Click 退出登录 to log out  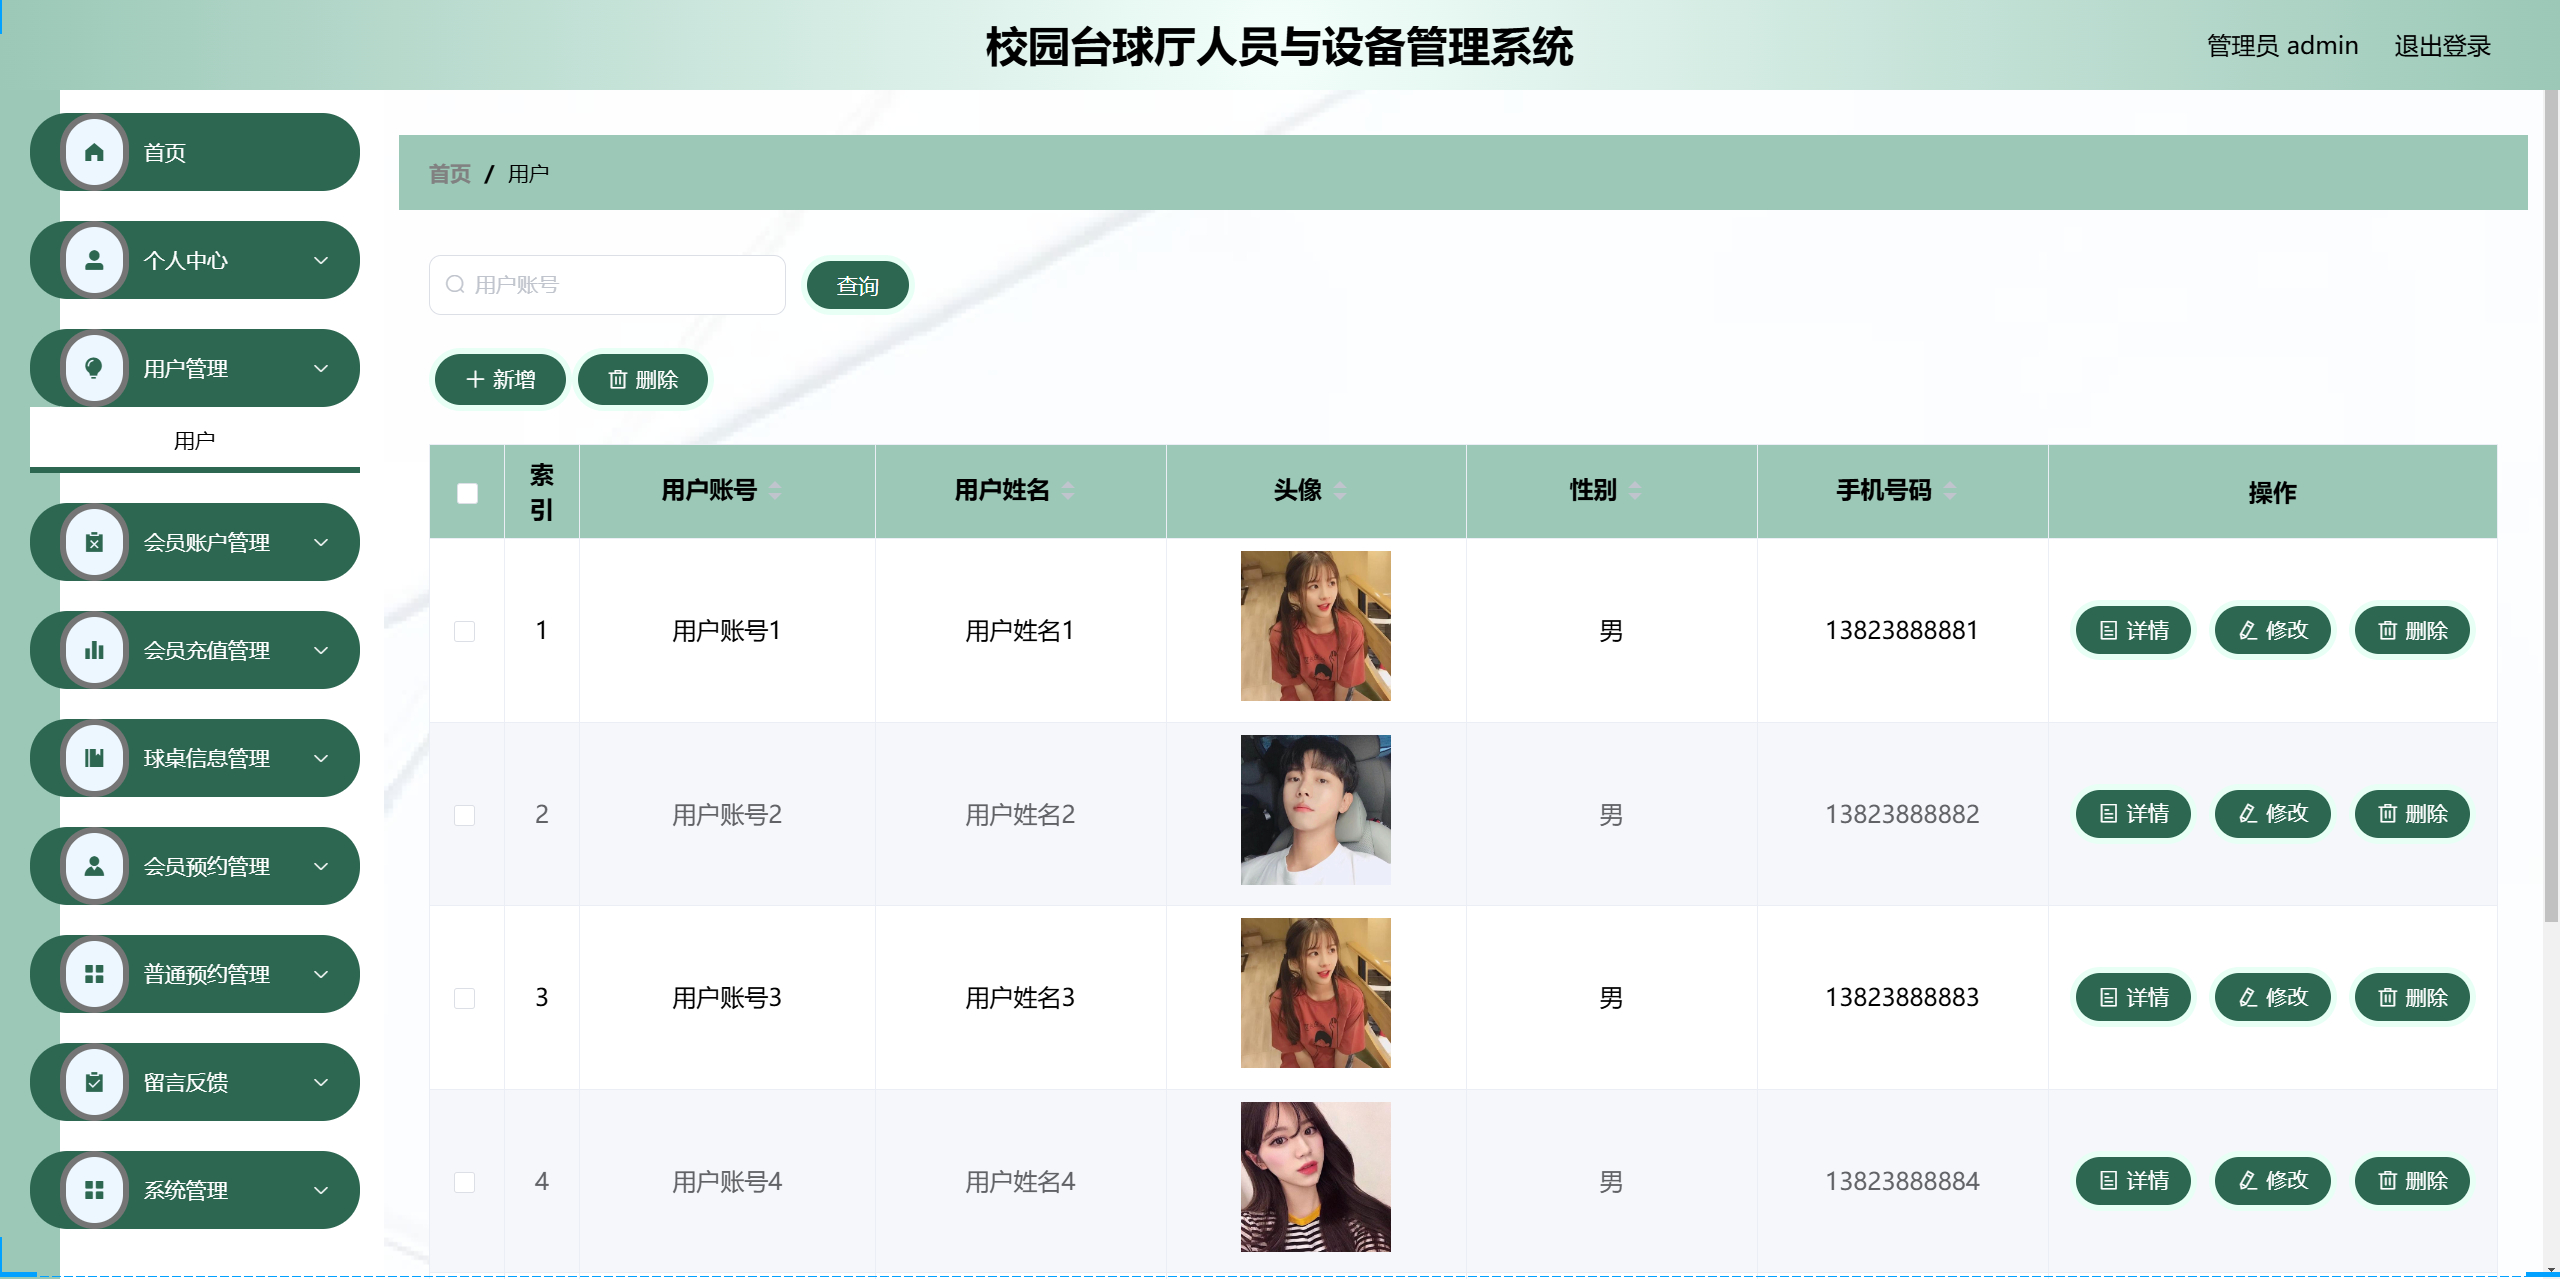tap(2441, 46)
